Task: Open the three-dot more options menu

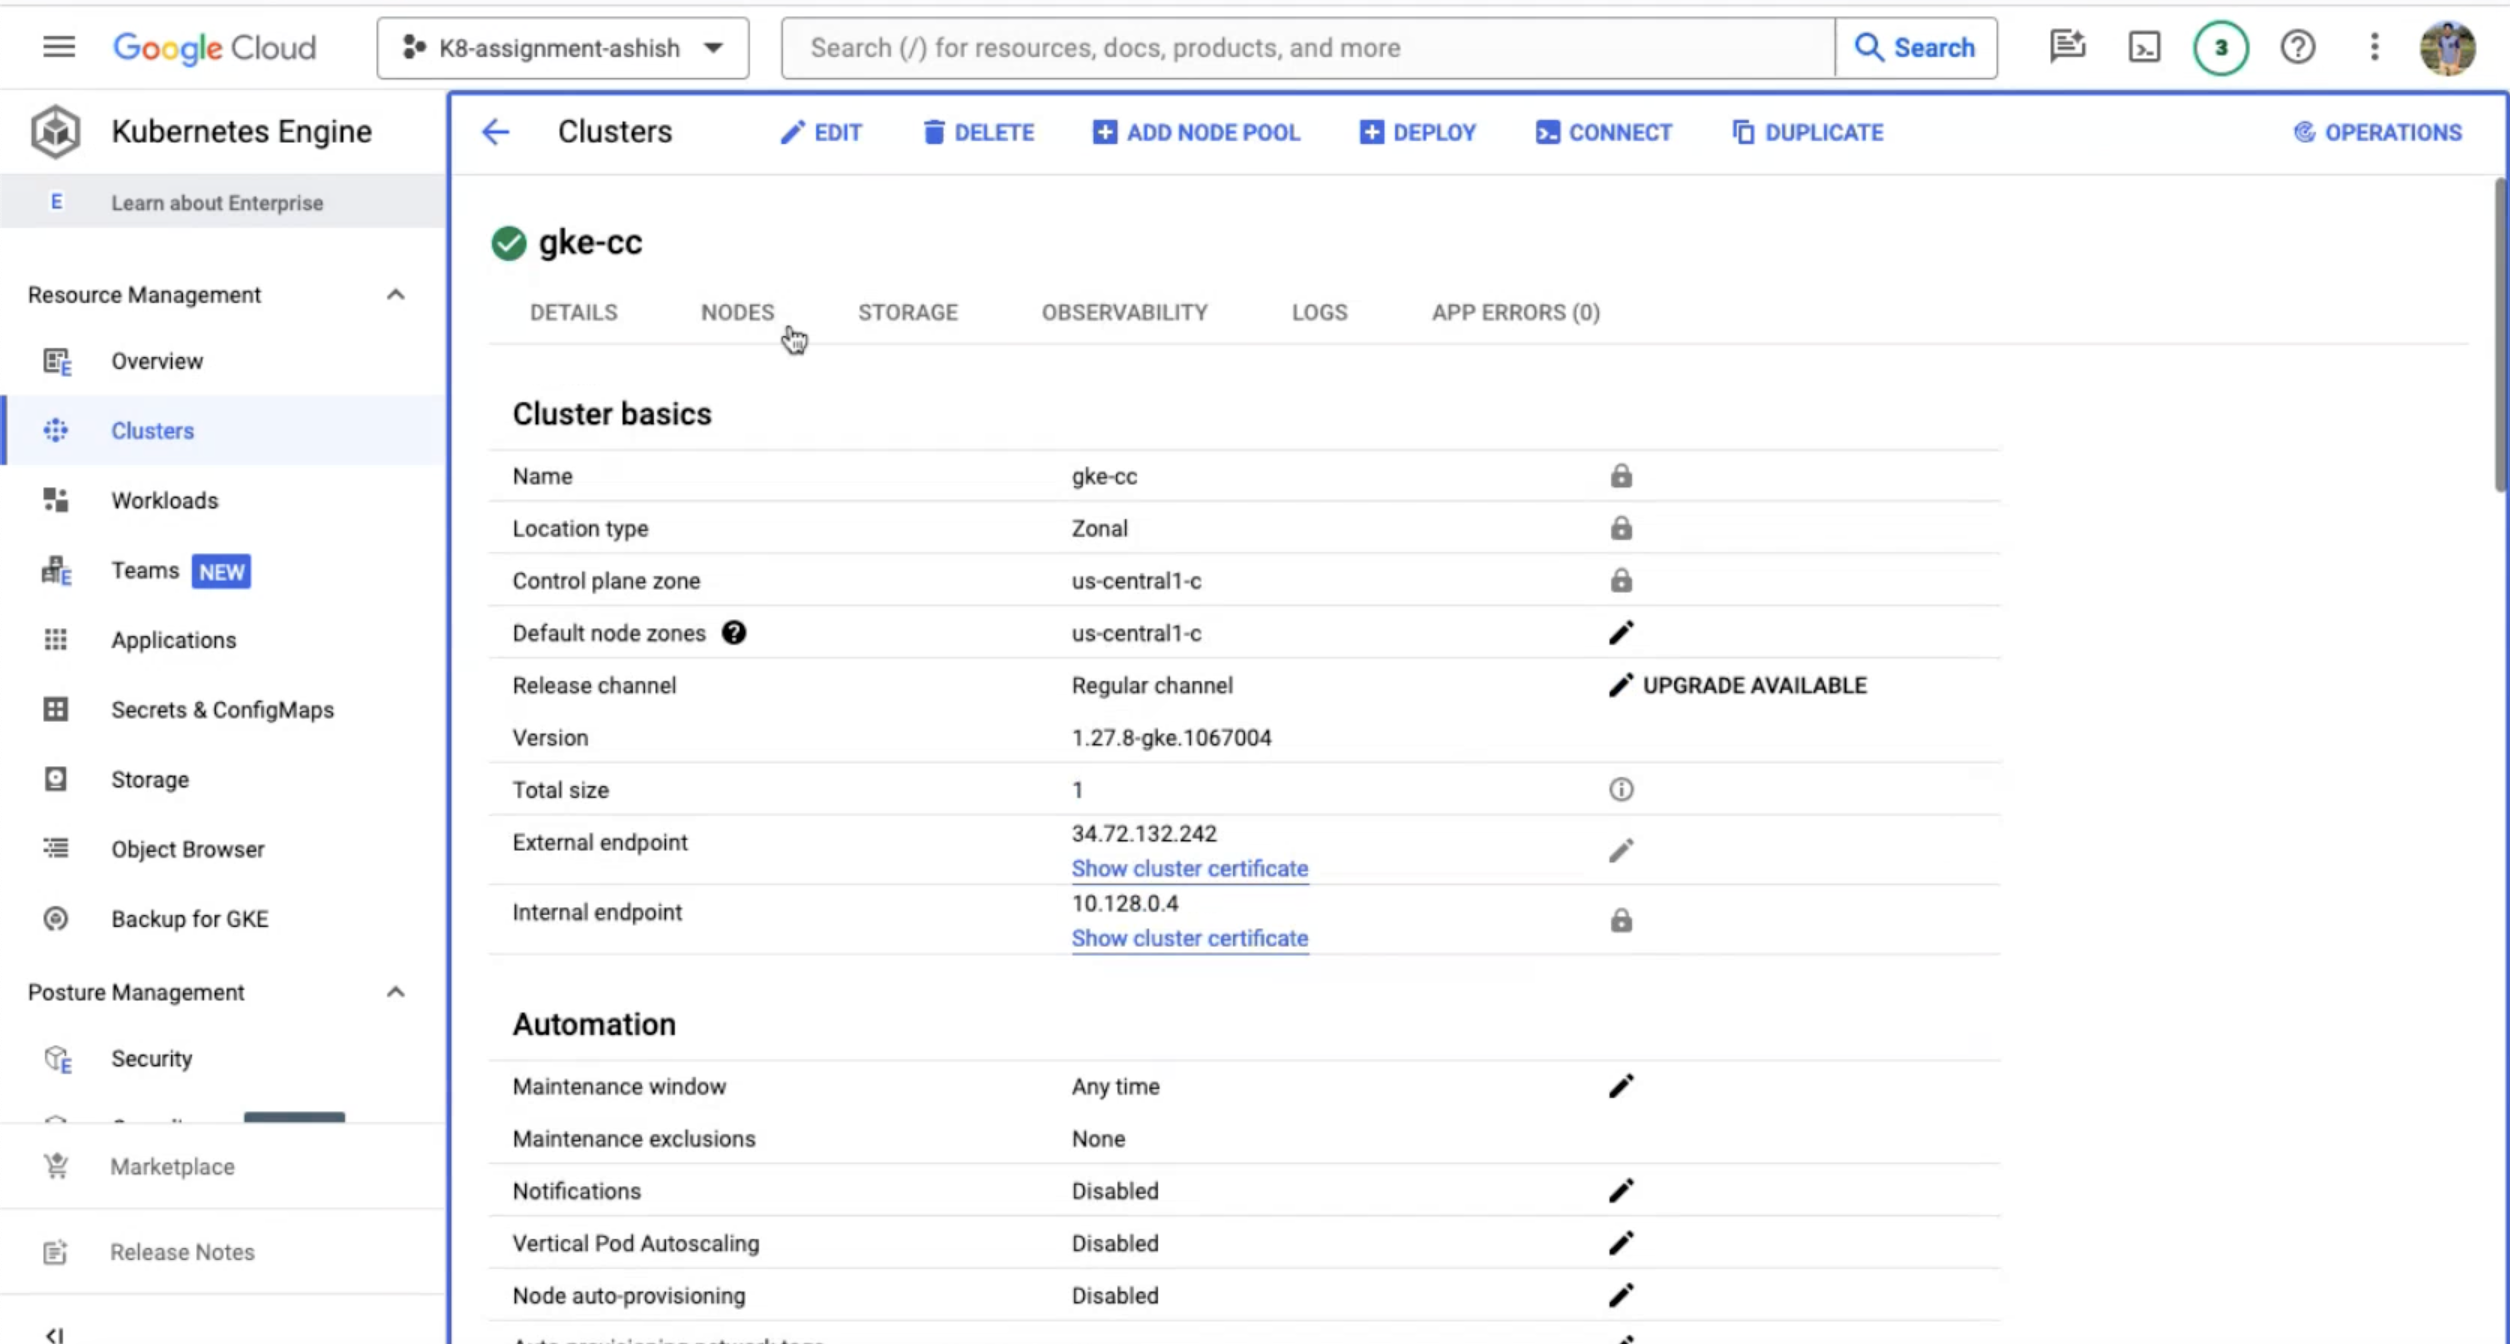Action: 2374,47
